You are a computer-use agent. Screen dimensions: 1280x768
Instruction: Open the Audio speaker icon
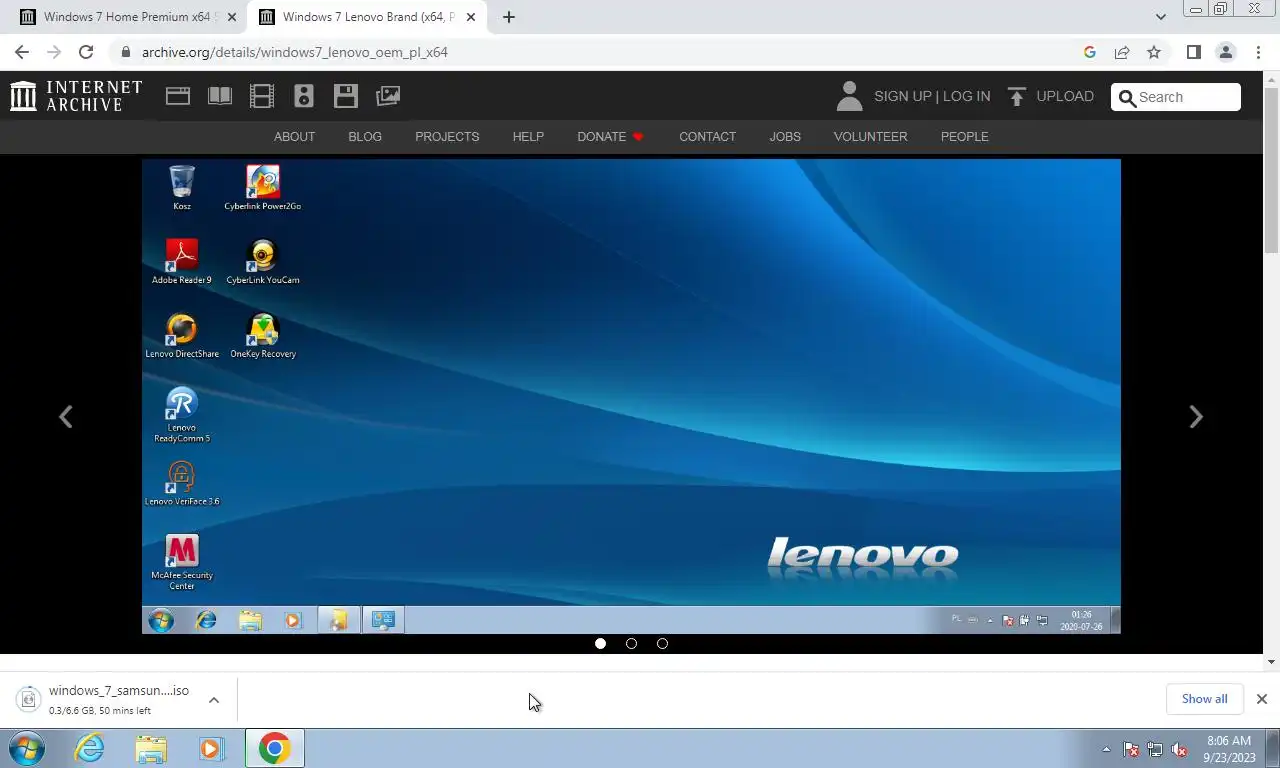point(304,96)
